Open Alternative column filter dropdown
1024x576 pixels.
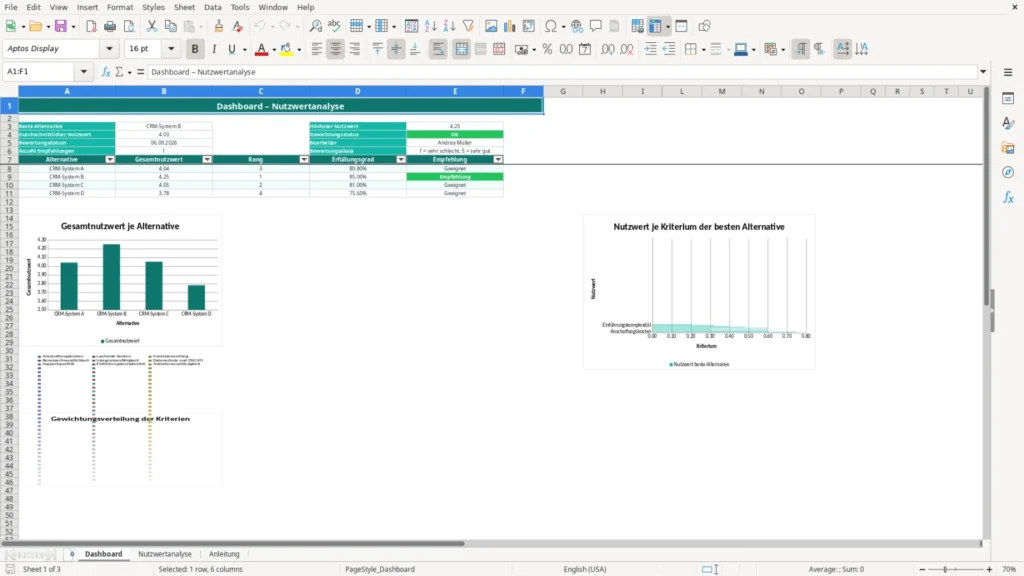click(110, 159)
